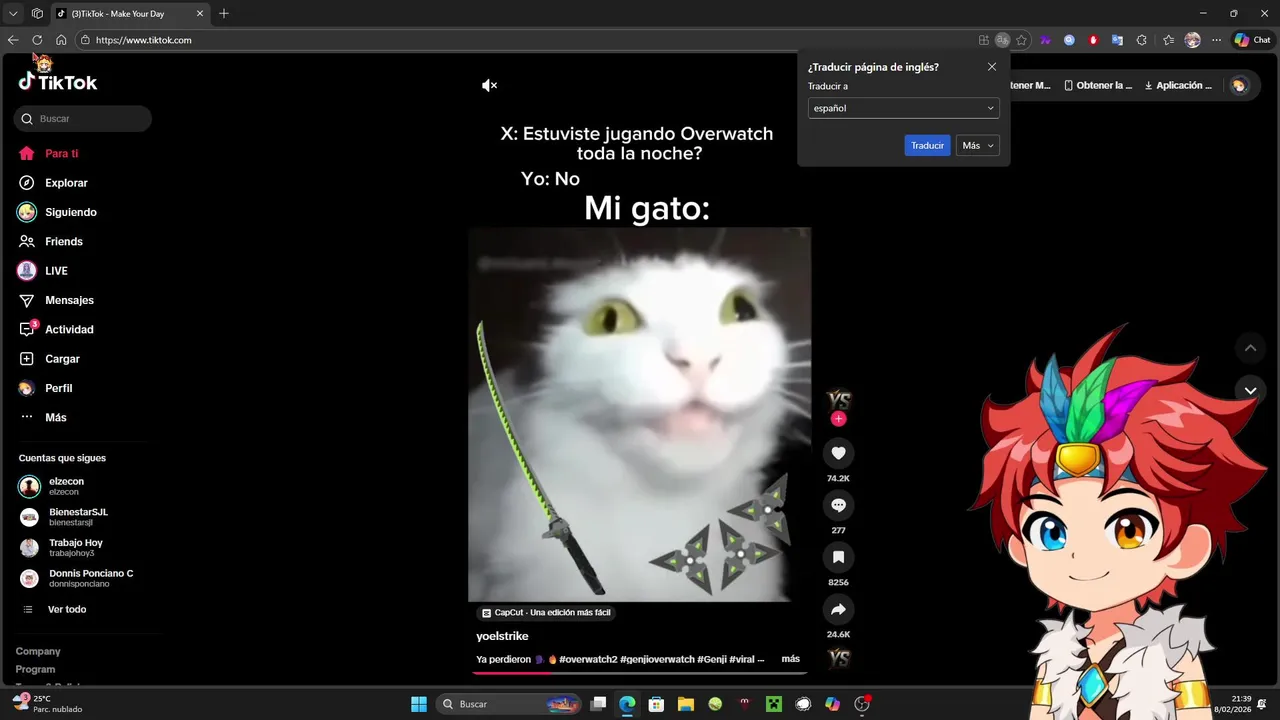Open the Donnis Ponciano C account
The width and height of the screenshot is (1280, 720).
(76, 578)
